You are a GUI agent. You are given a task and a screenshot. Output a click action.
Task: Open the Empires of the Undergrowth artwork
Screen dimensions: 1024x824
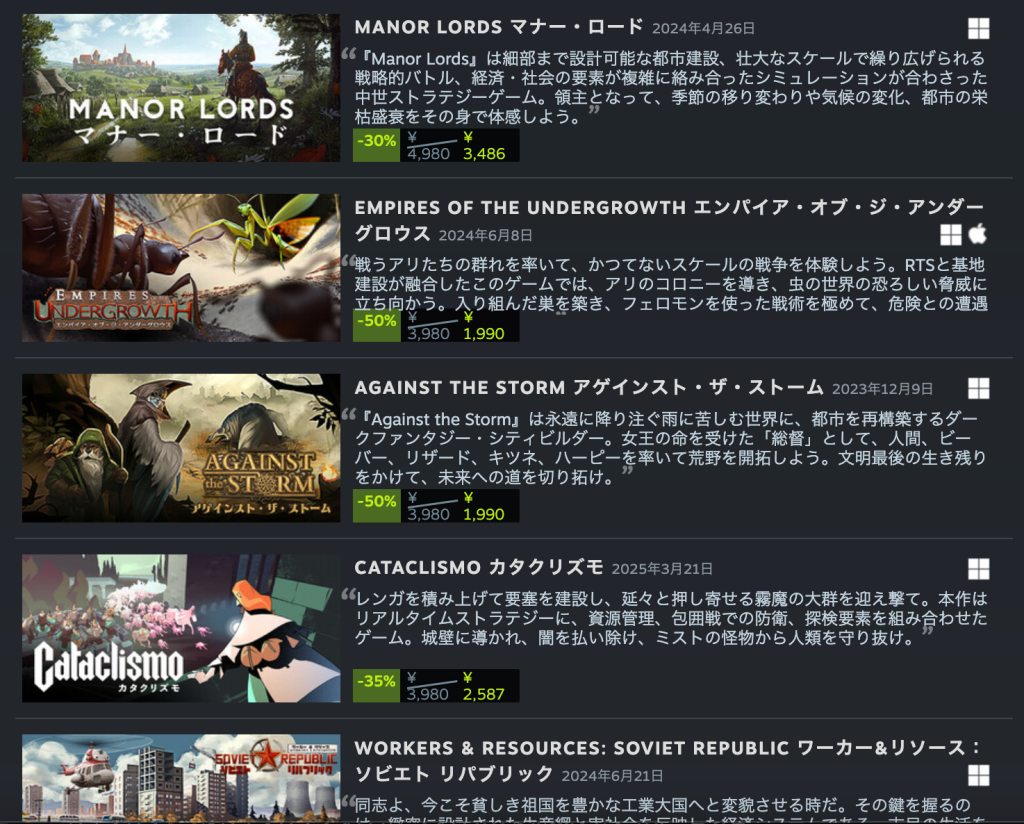[x=181, y=268]
